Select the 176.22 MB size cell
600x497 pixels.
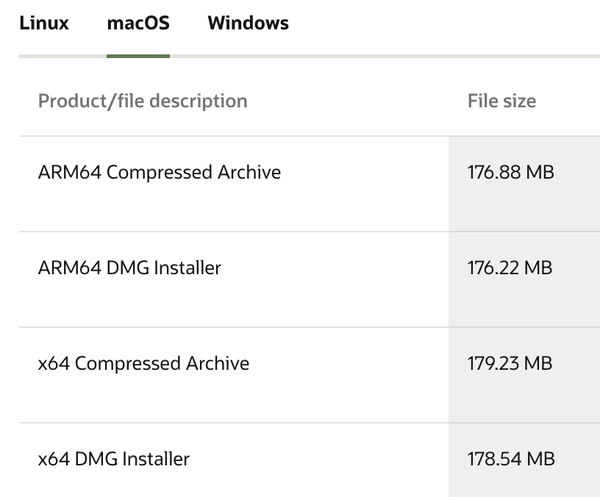pos(510,268)
